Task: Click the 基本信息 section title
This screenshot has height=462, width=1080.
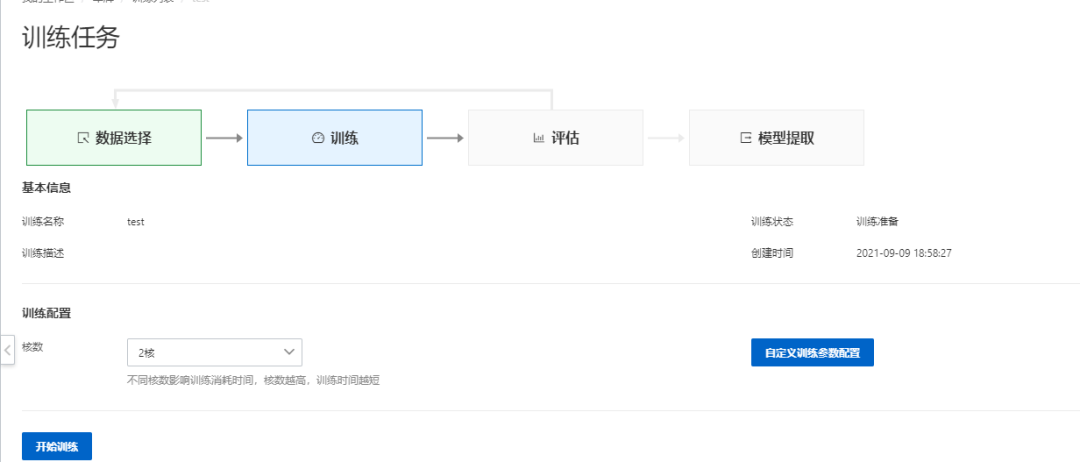Action: pos(47,187)
